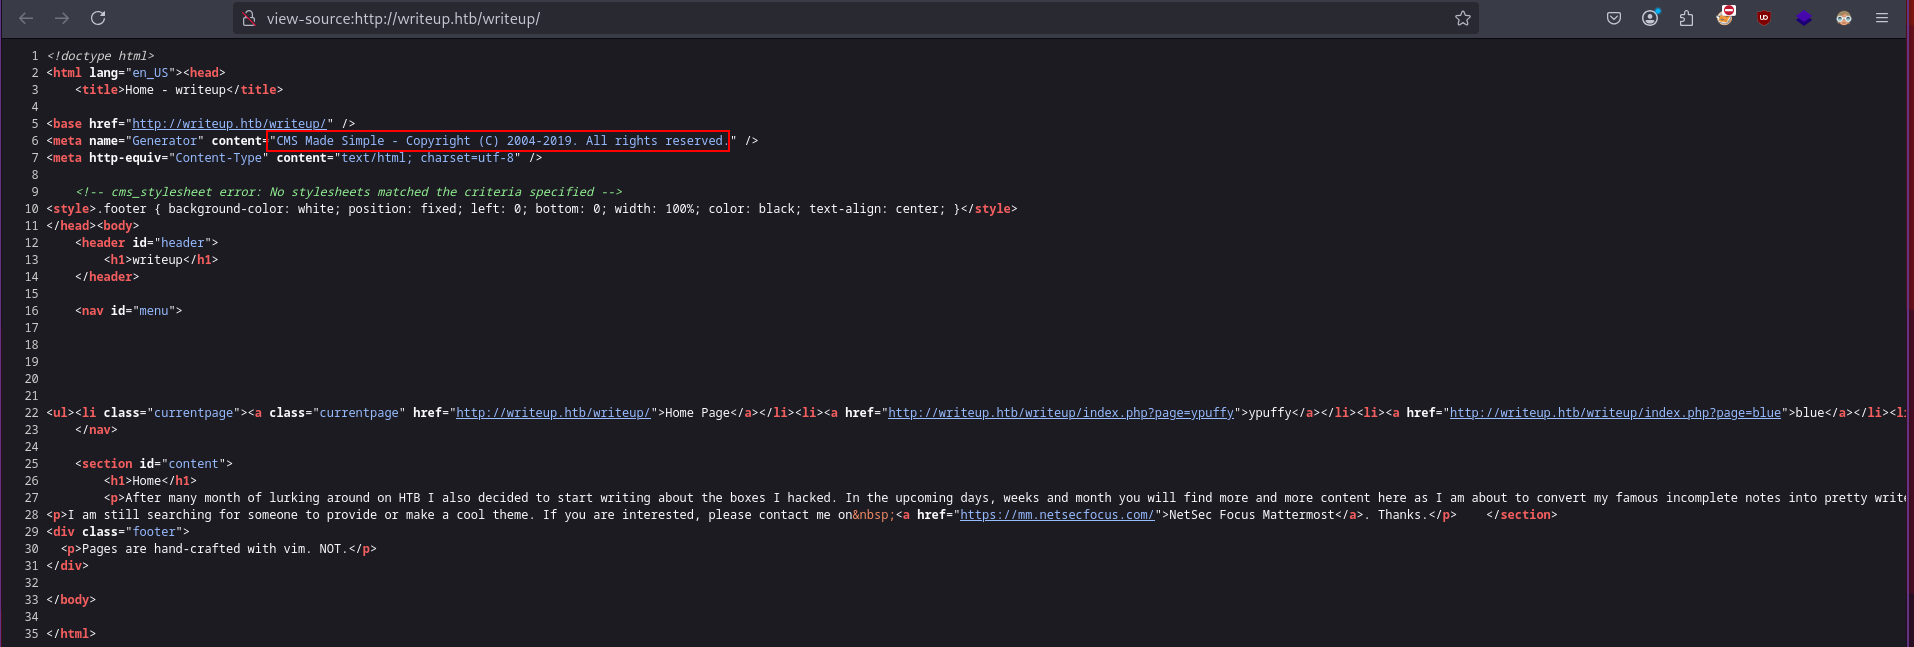
Task: Save page to Pocket
Action: coord(1614,18)
